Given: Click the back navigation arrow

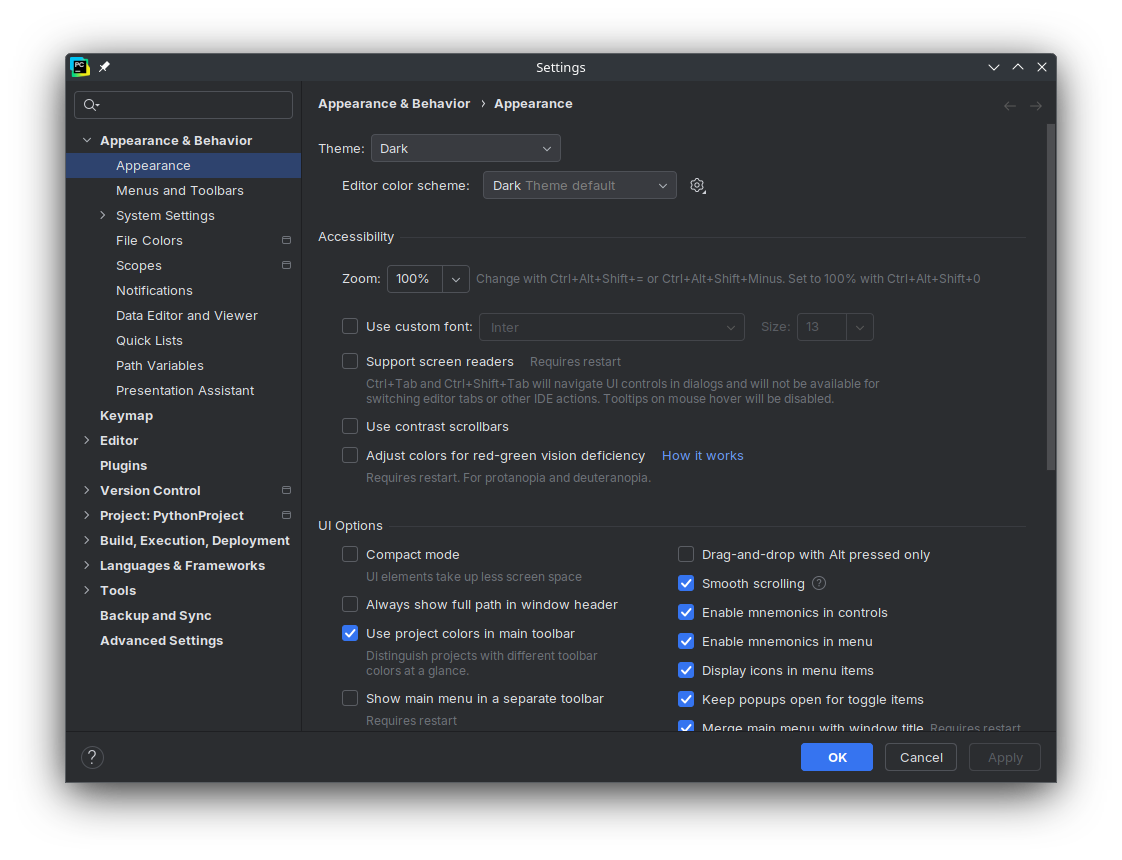Looking at the screenshot, I should (1010, 106).
